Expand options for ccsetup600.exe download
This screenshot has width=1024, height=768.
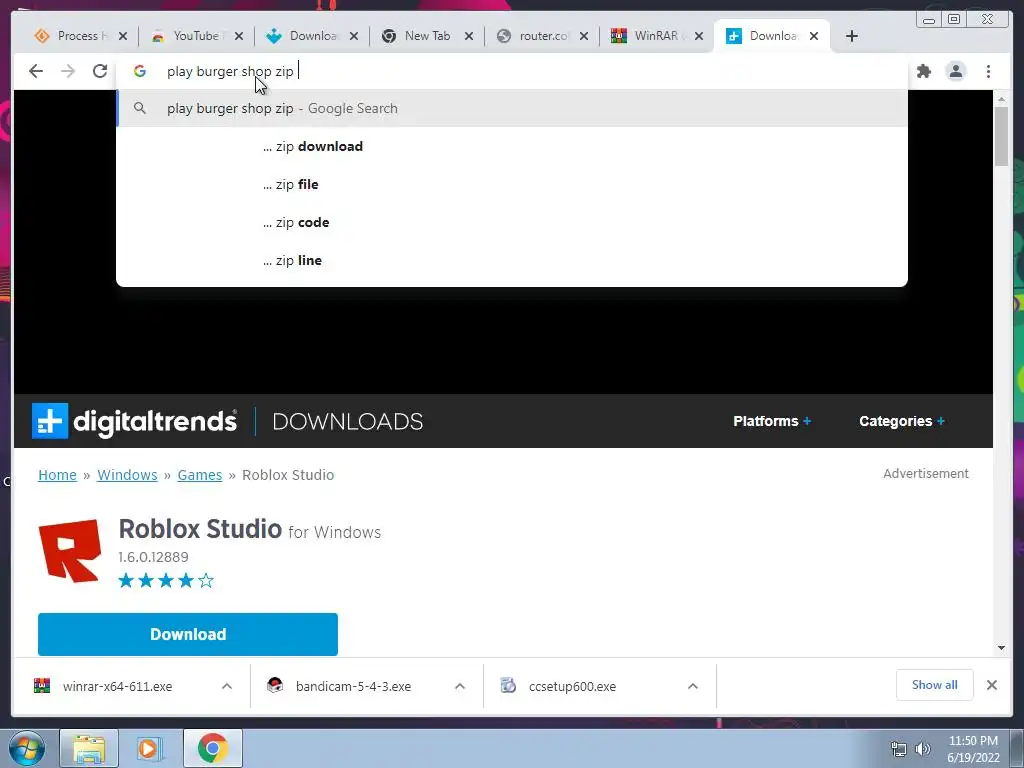693,686
